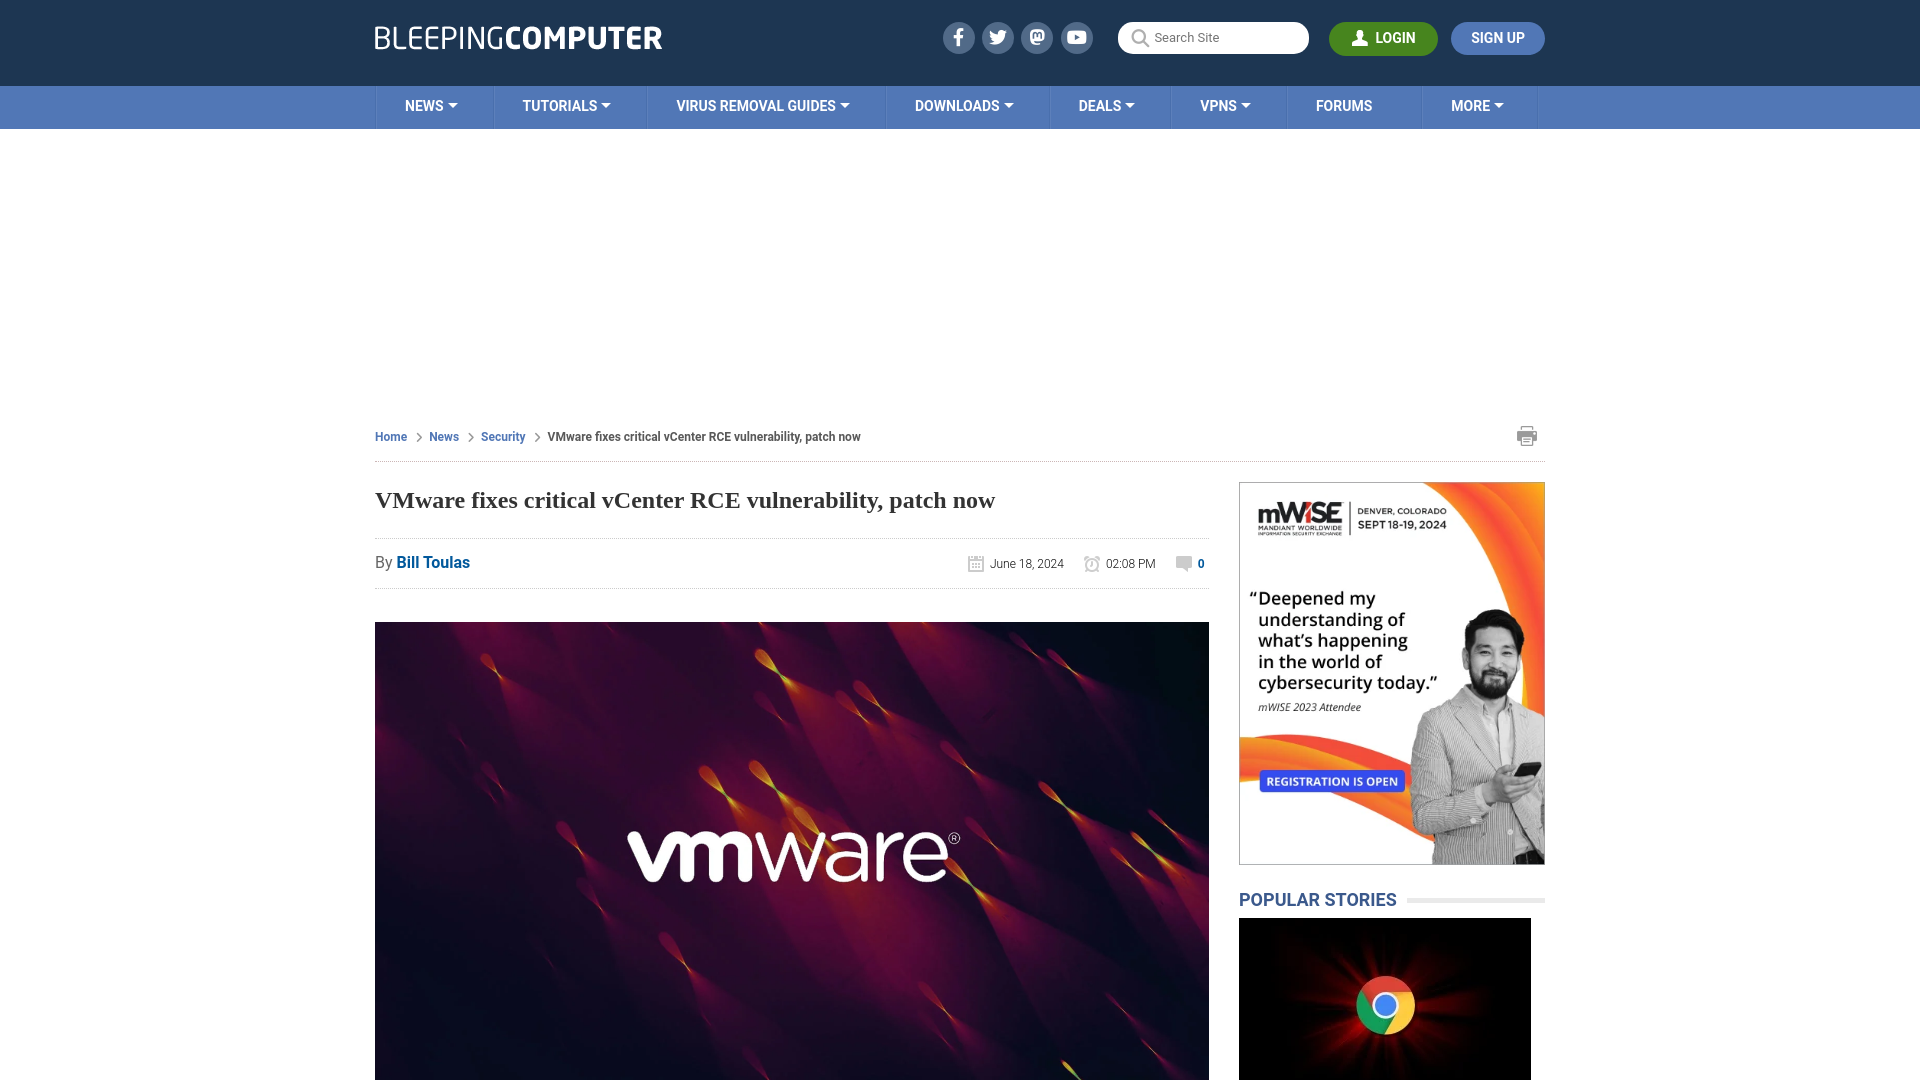
Task: Click author name Bill Toulas
Action: click(433, 562)
